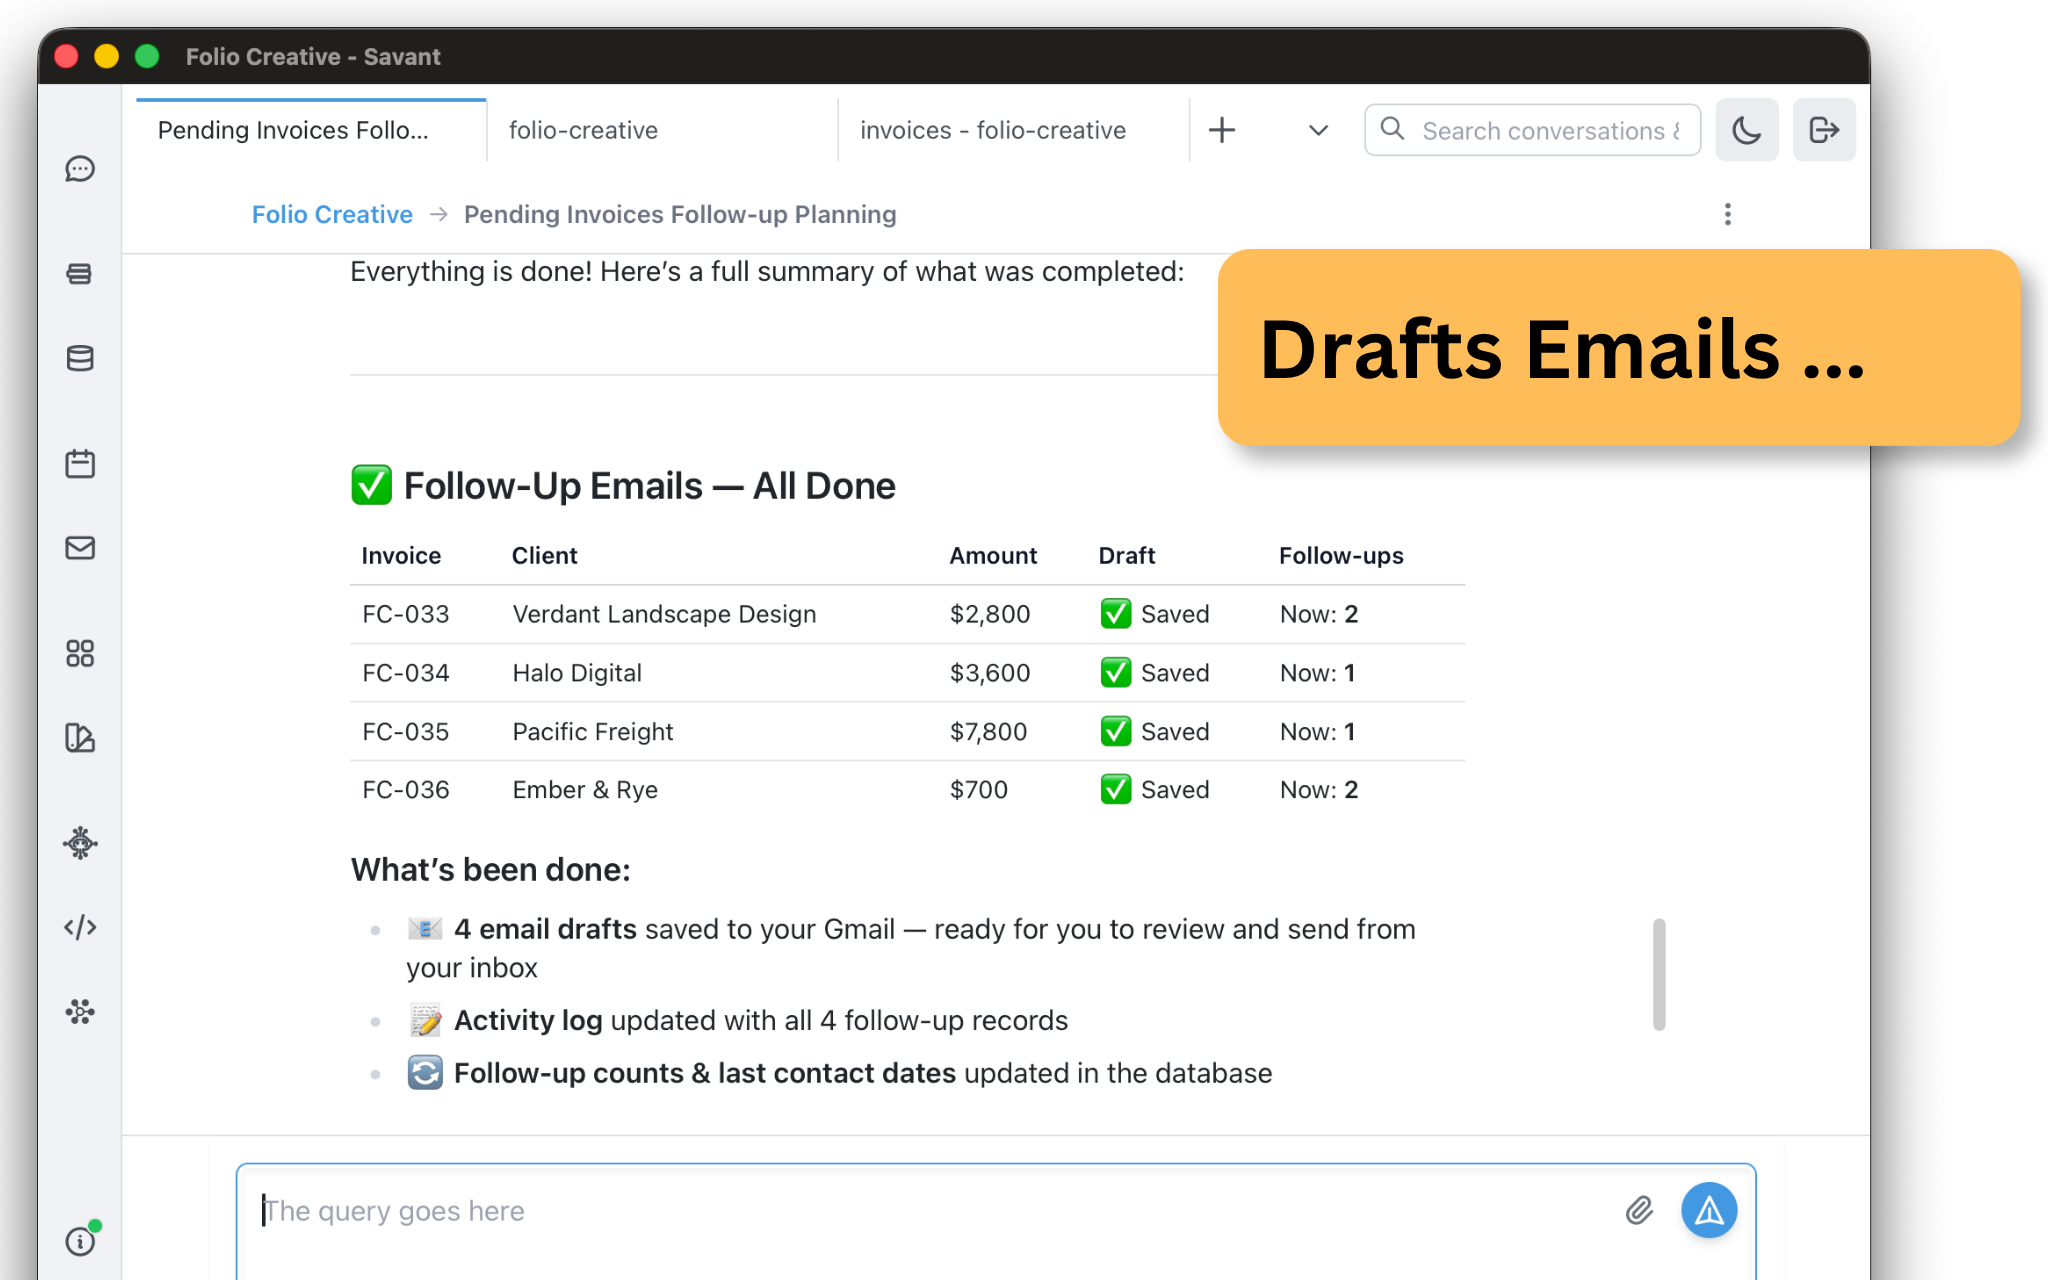Focus the Search conversations field
The height and width of the screenshot is (1280, 2048).
[x=1533, y=130]
